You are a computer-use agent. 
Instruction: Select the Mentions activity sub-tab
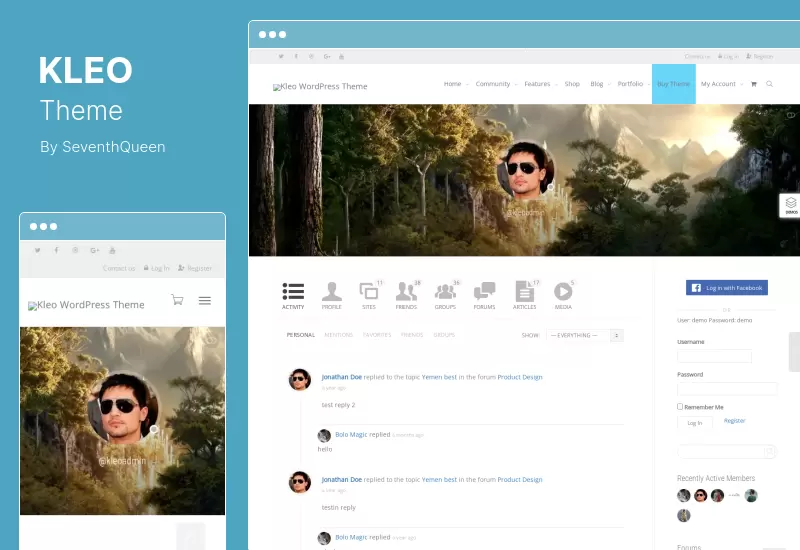tap(339, 335)
